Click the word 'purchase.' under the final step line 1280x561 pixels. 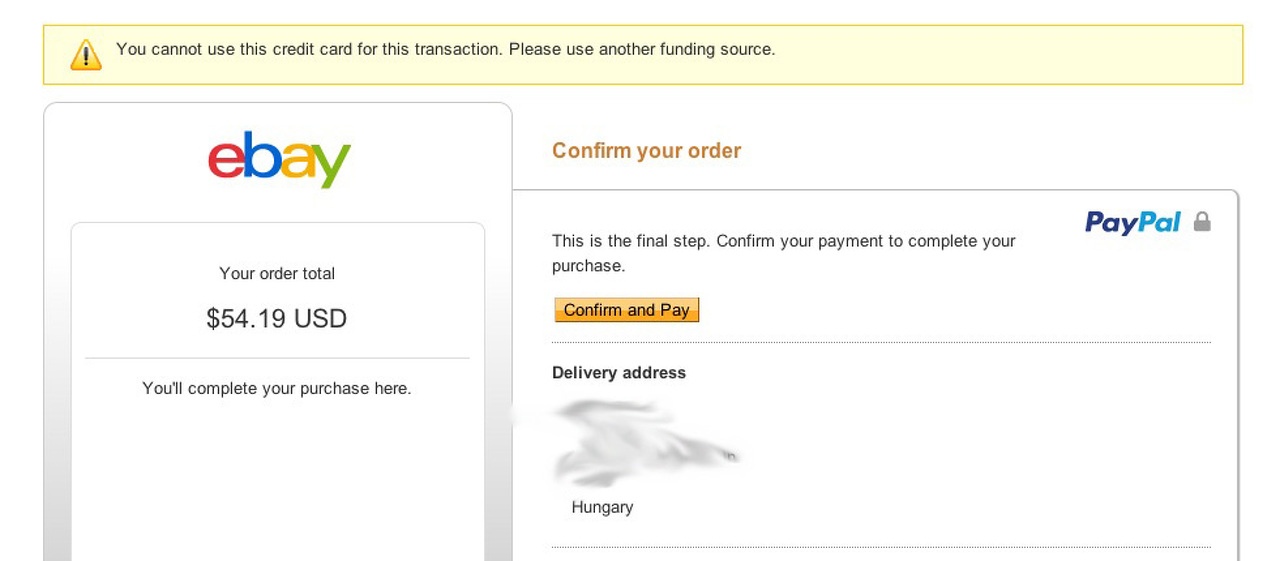click(x=588, y=266)
